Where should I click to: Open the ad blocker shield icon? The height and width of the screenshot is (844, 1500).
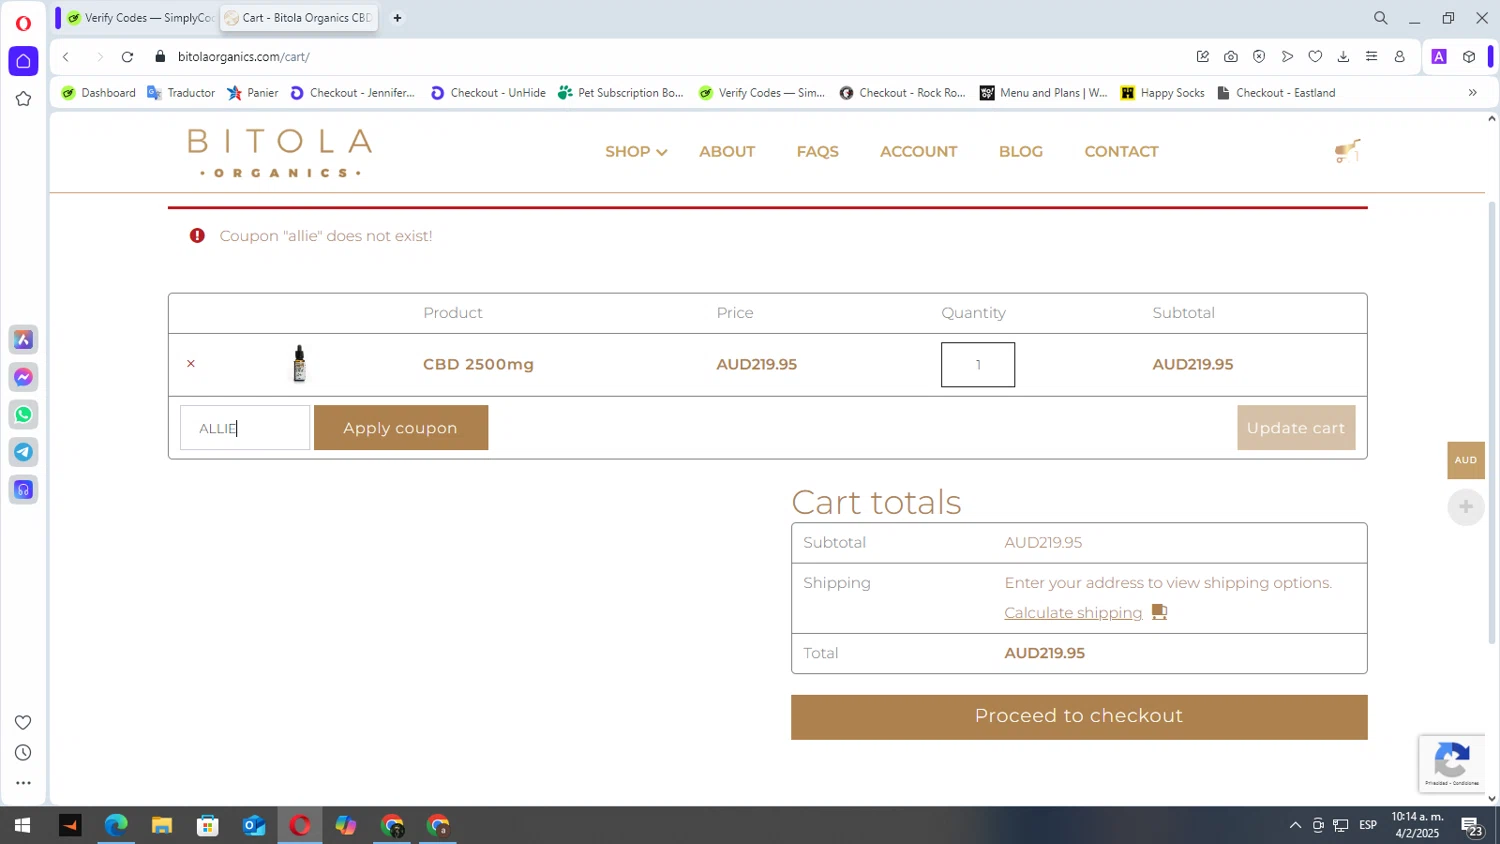click(1259, 57)
